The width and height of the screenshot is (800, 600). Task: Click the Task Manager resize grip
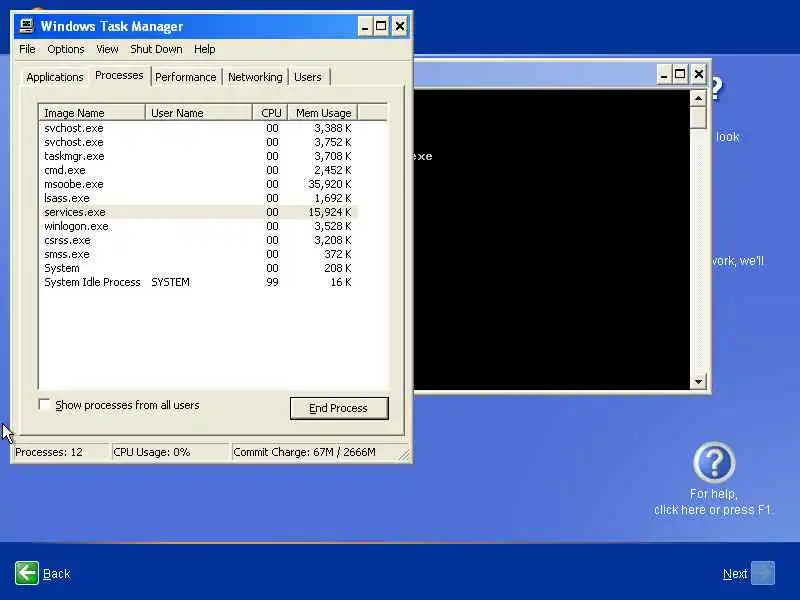tap(404, 455)
